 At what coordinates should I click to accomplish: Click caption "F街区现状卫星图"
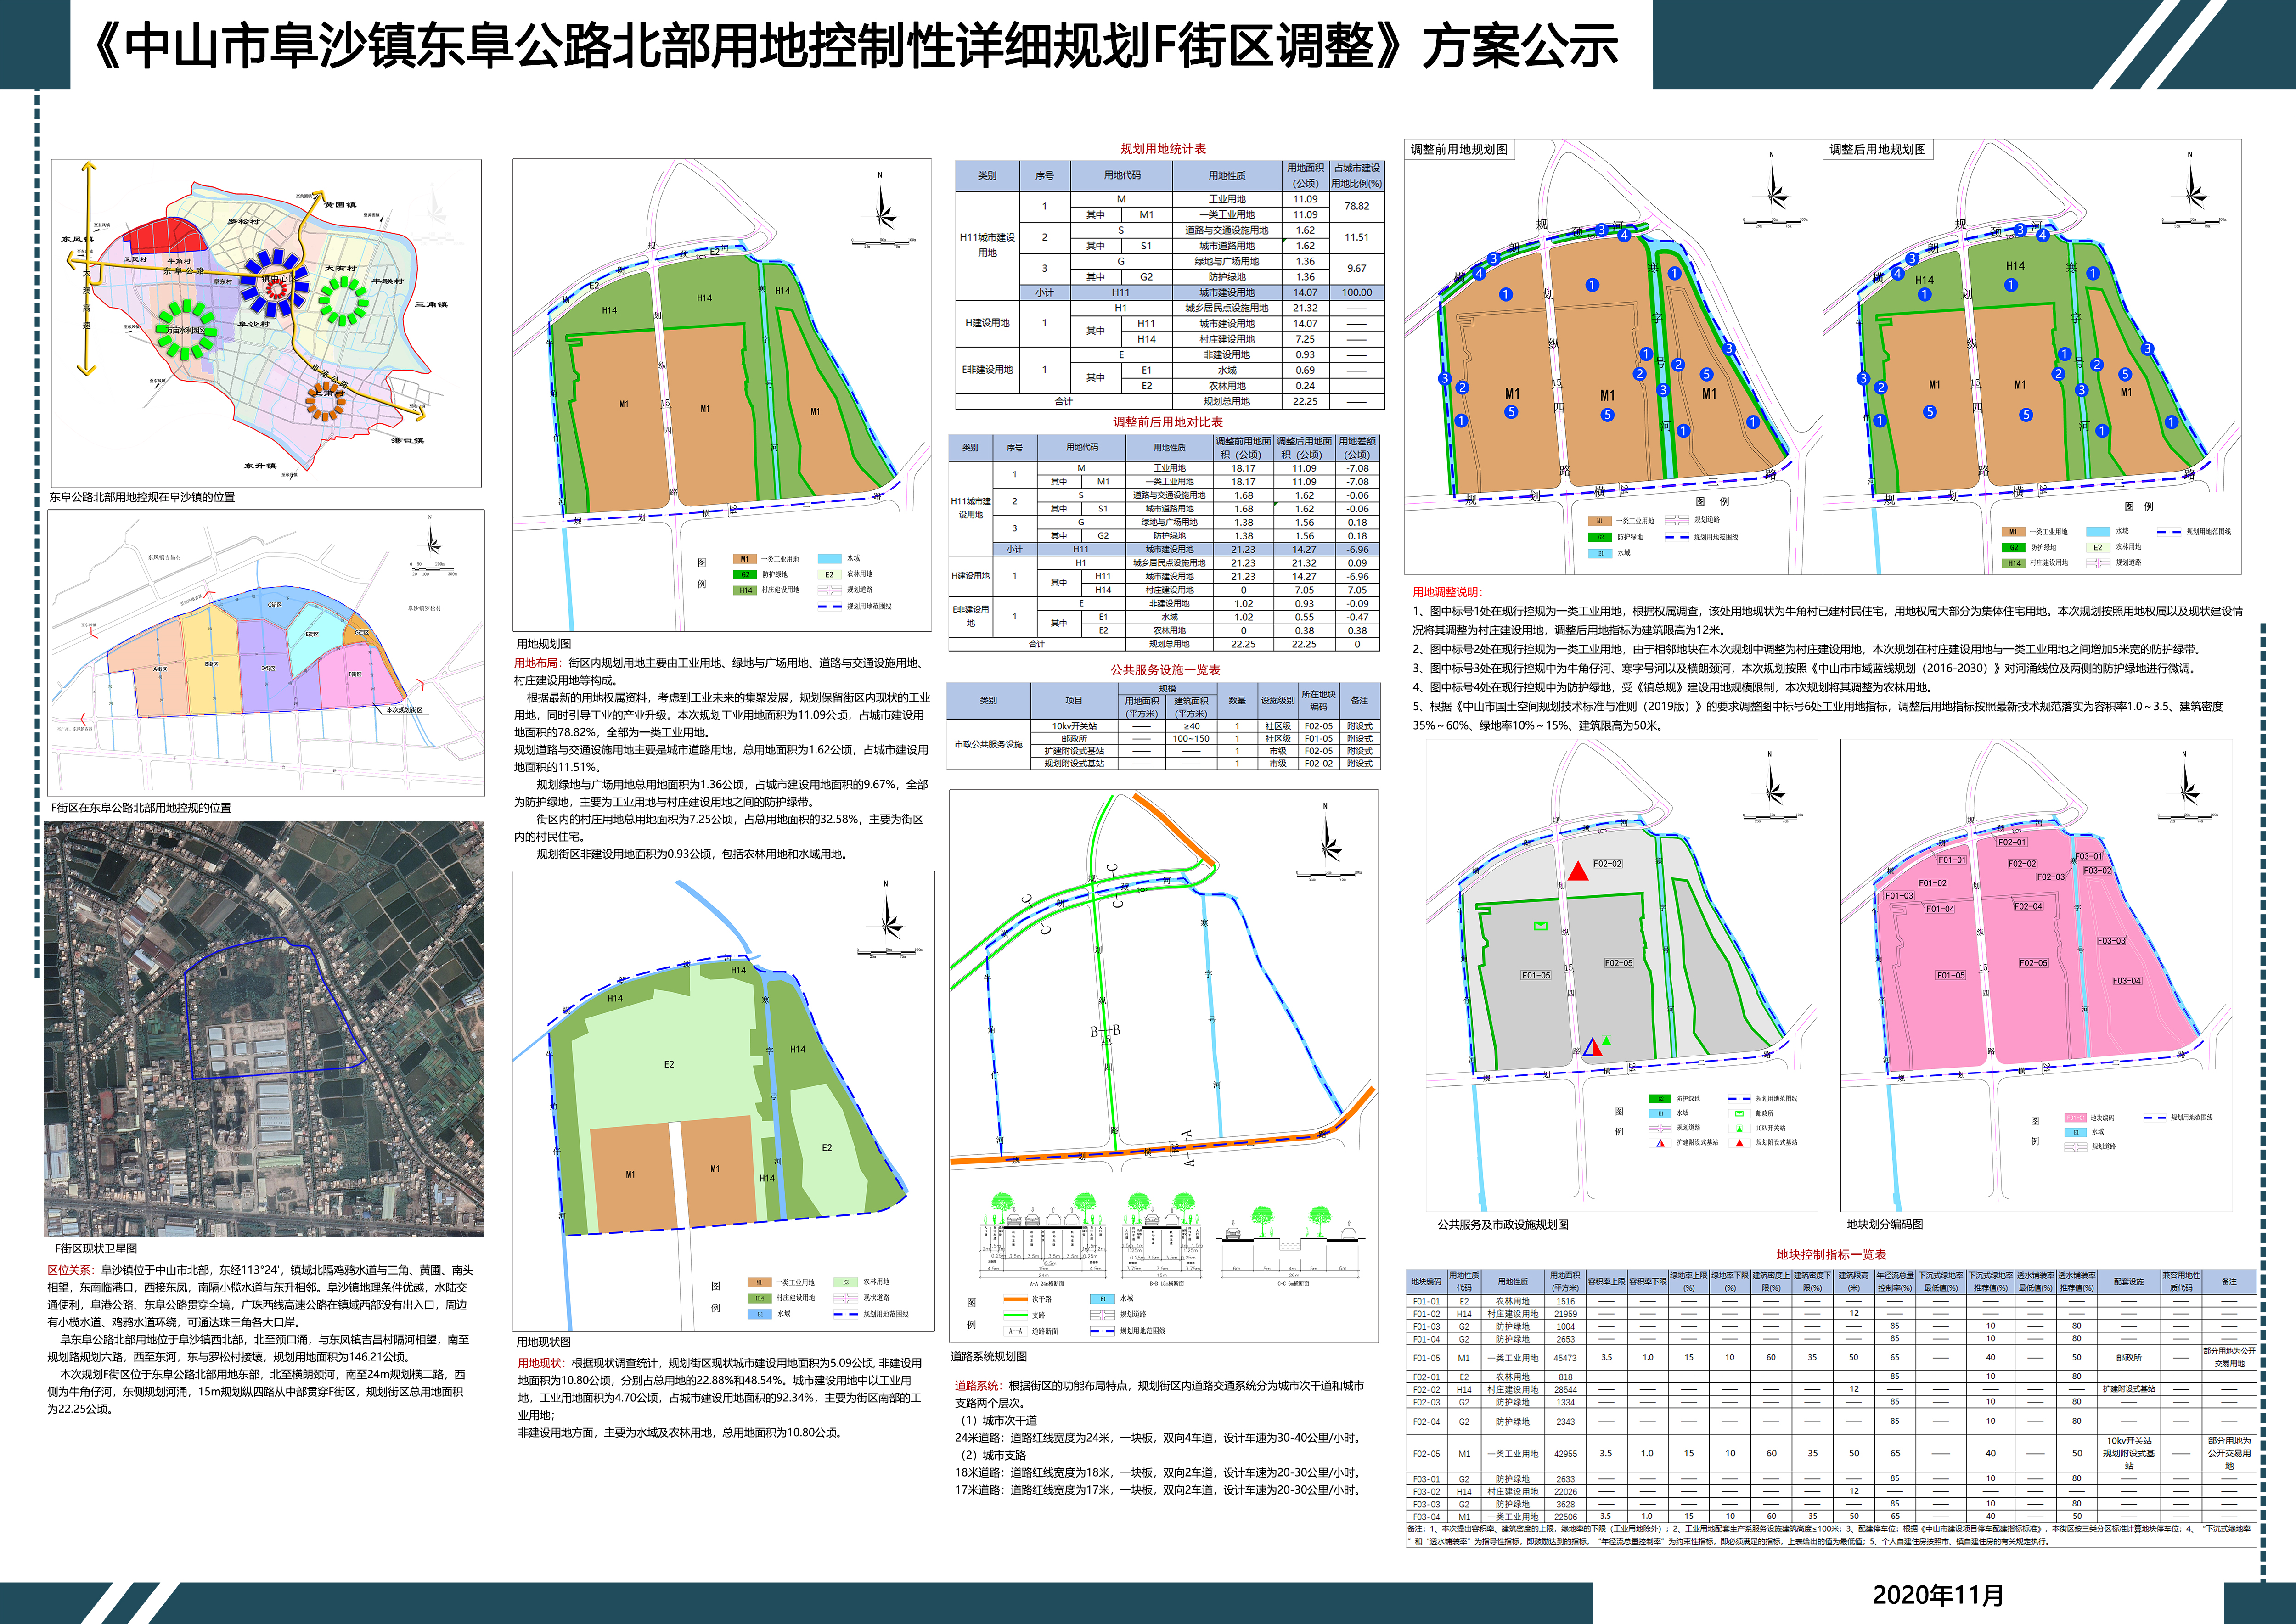click(96, 1249)
